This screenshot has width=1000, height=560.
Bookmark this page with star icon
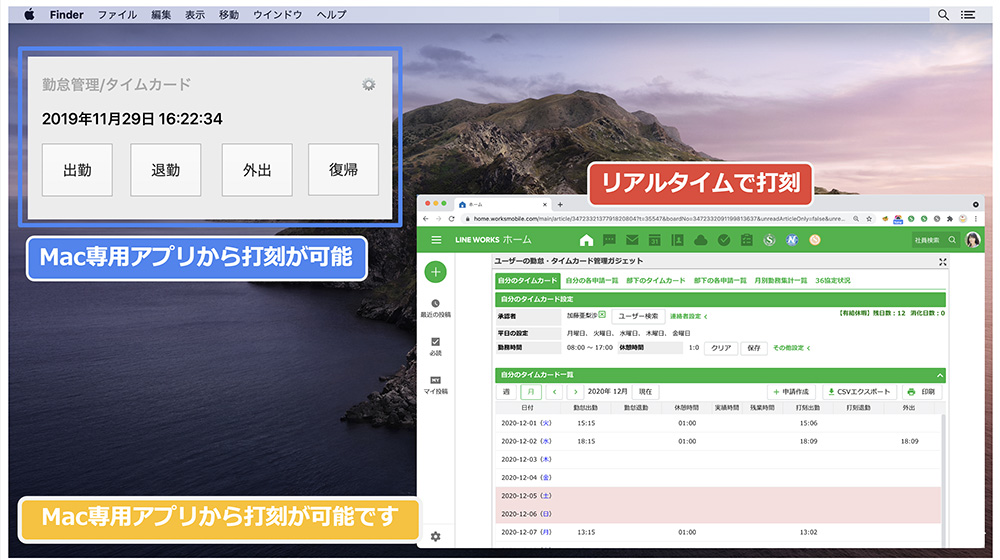(869, 219)
